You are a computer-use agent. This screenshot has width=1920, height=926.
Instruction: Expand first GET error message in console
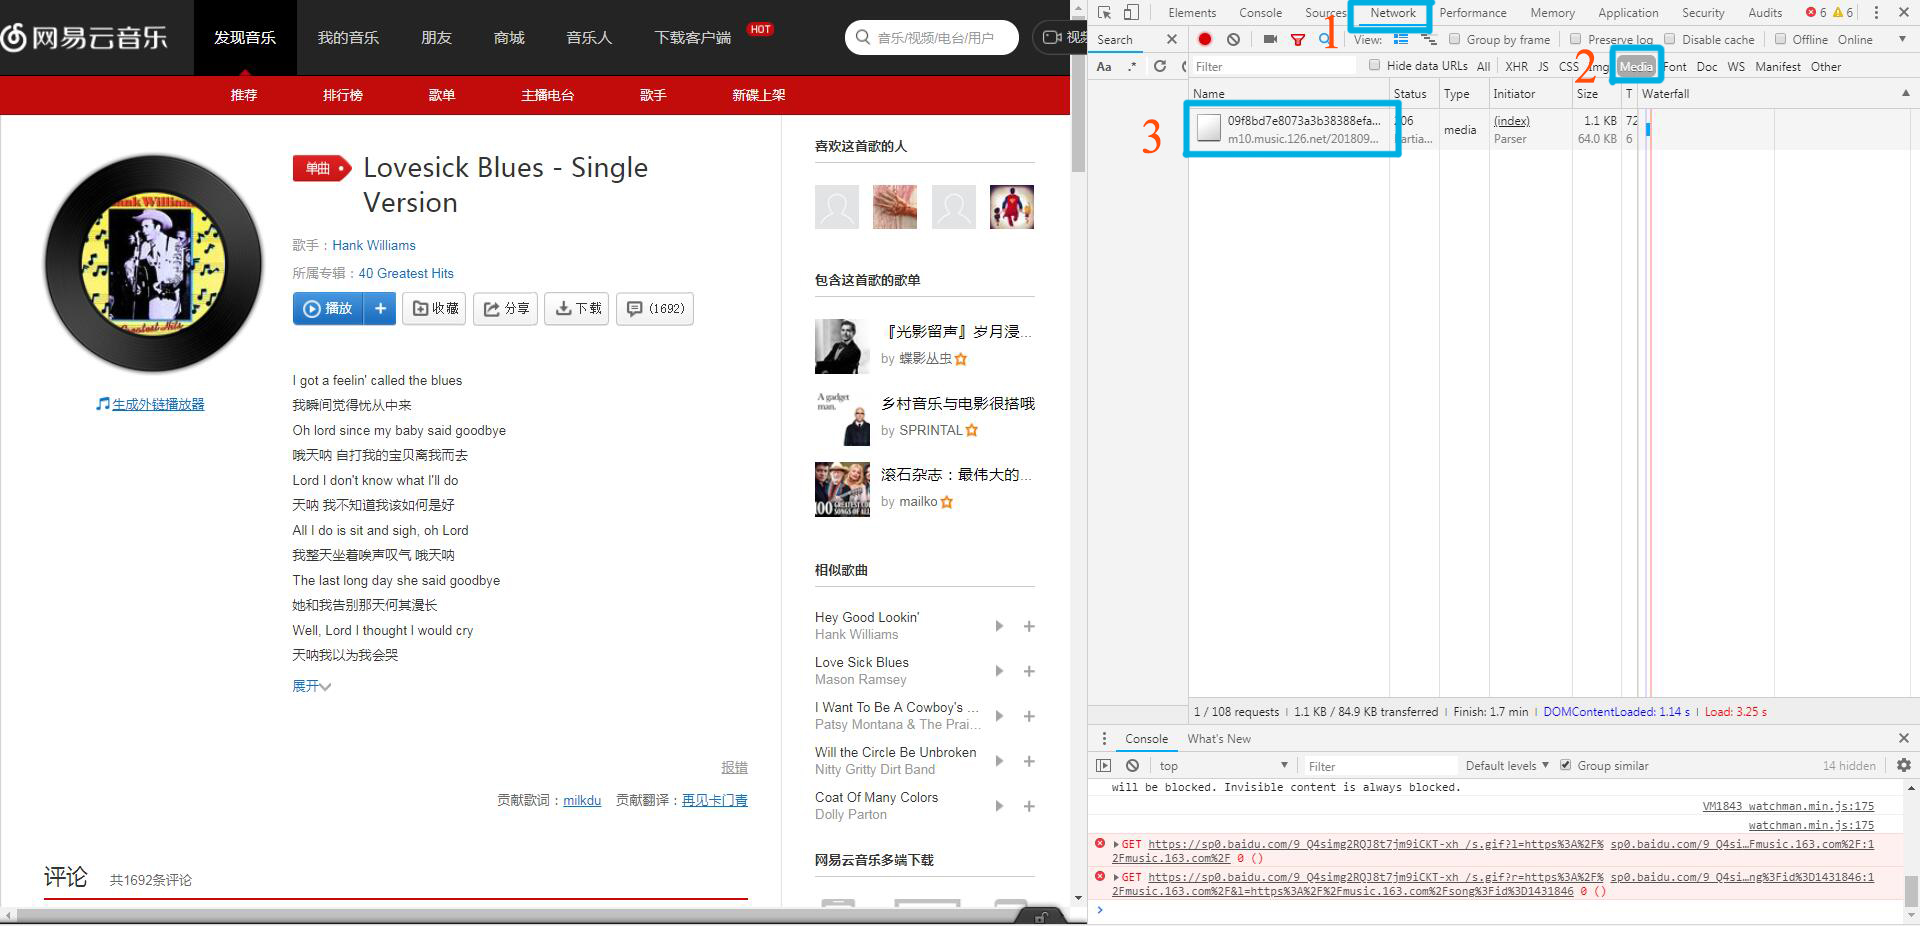pos(1117,845)
